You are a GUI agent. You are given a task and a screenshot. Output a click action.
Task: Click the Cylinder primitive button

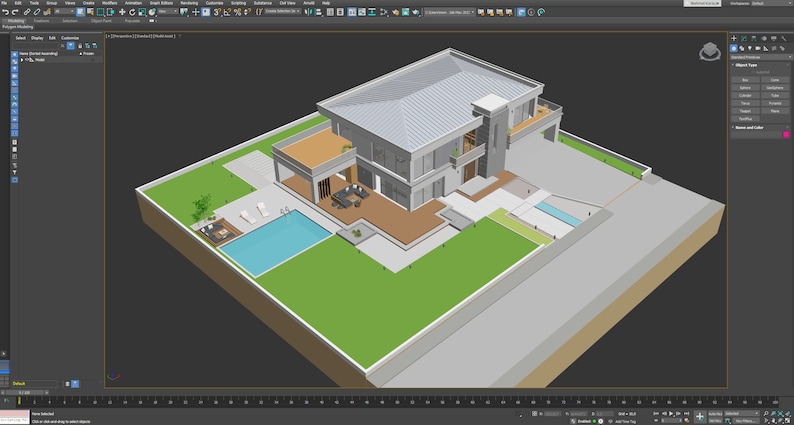(x=746, y=95)
